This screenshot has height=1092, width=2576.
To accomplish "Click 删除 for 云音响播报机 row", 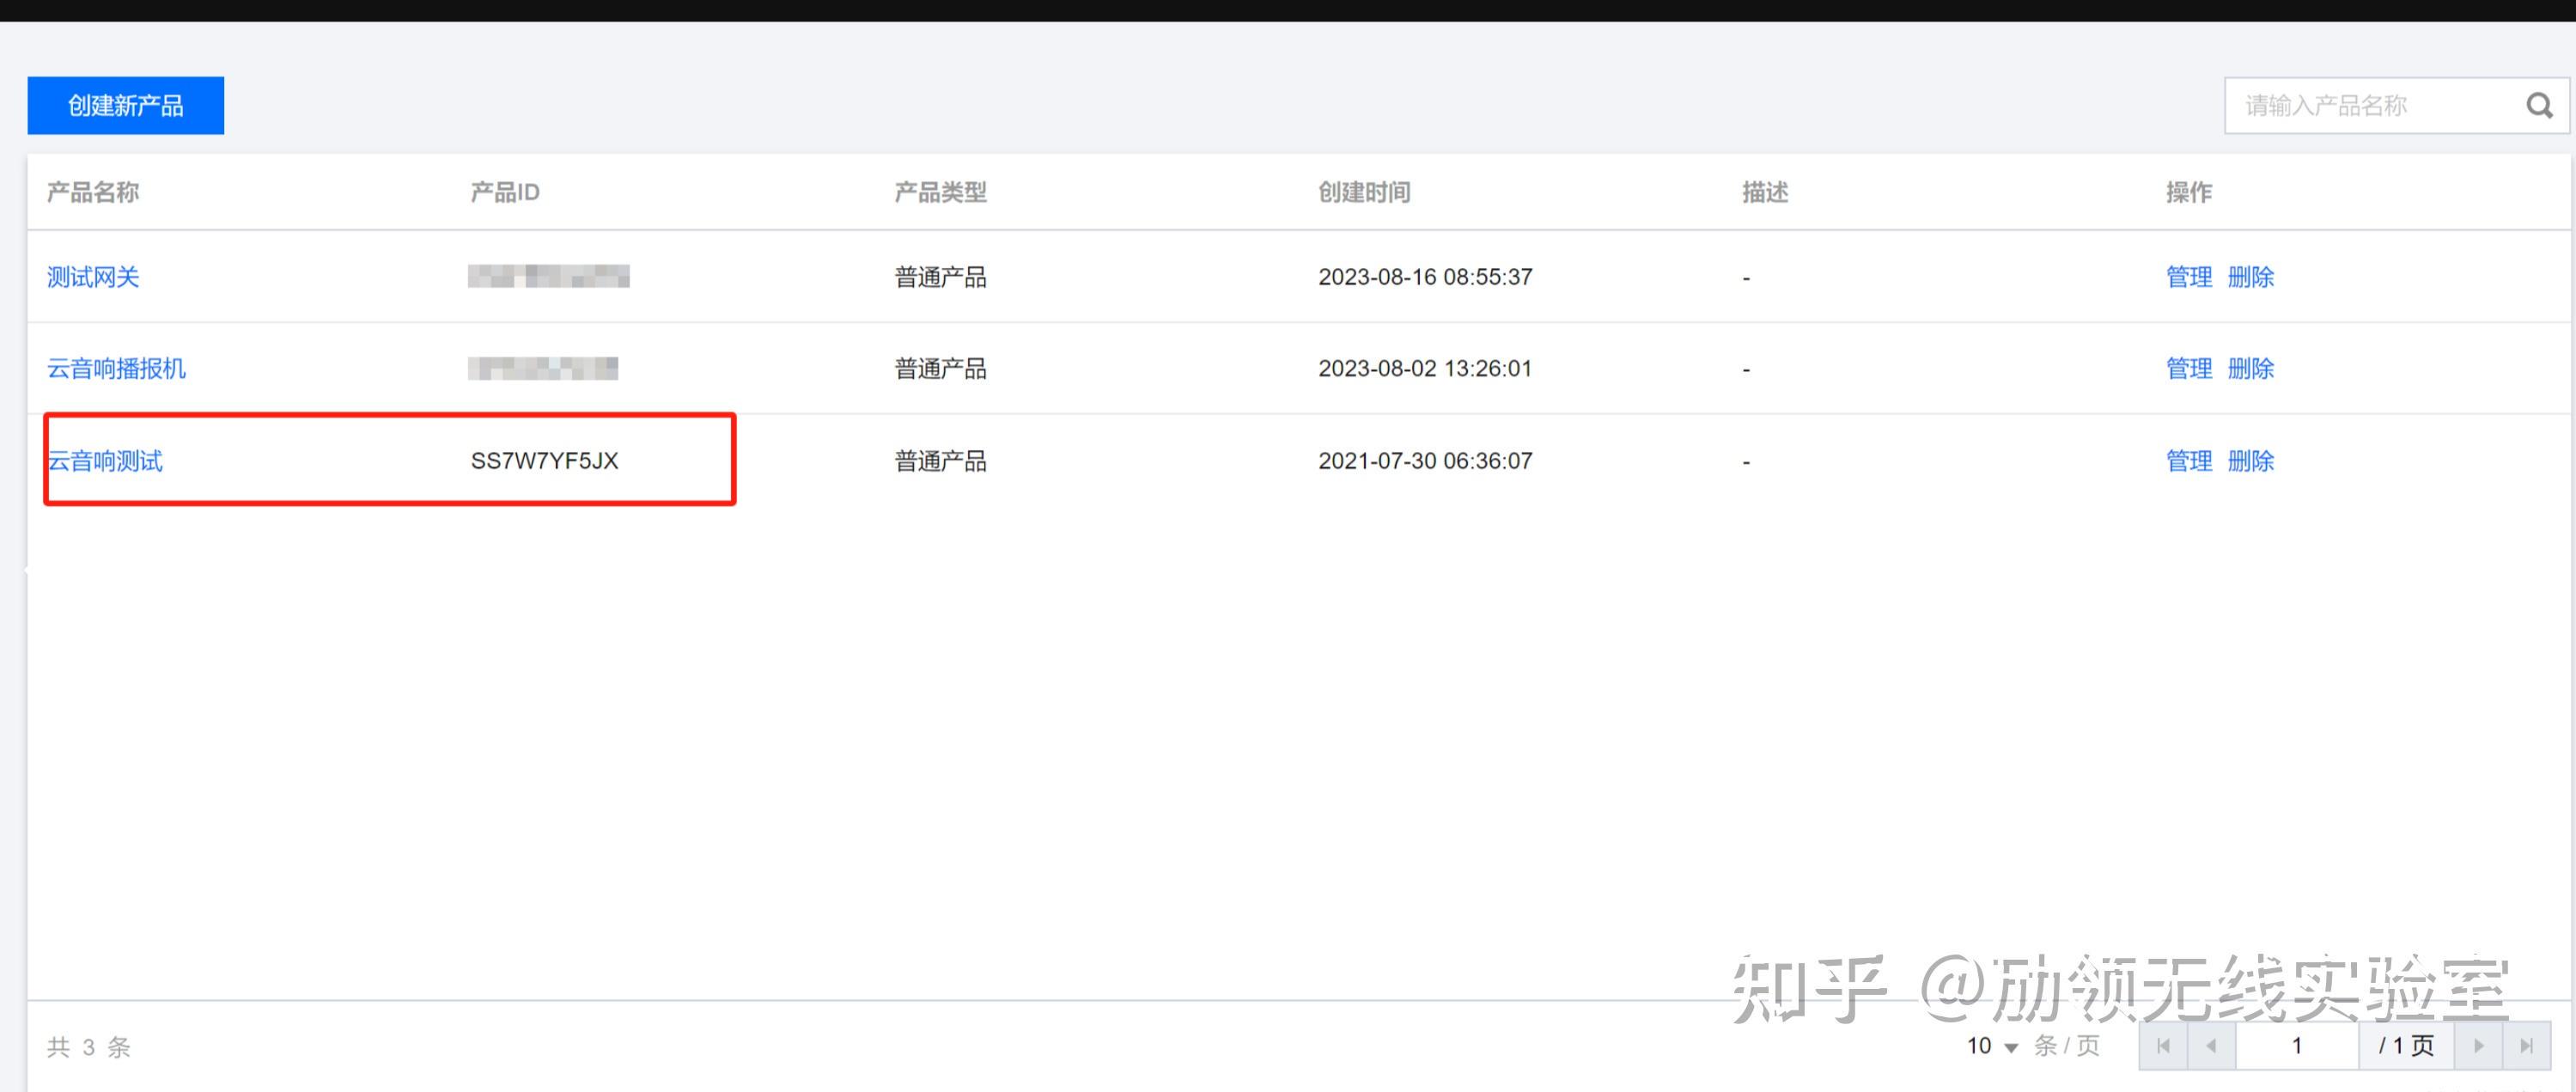I will [2251, 369].
